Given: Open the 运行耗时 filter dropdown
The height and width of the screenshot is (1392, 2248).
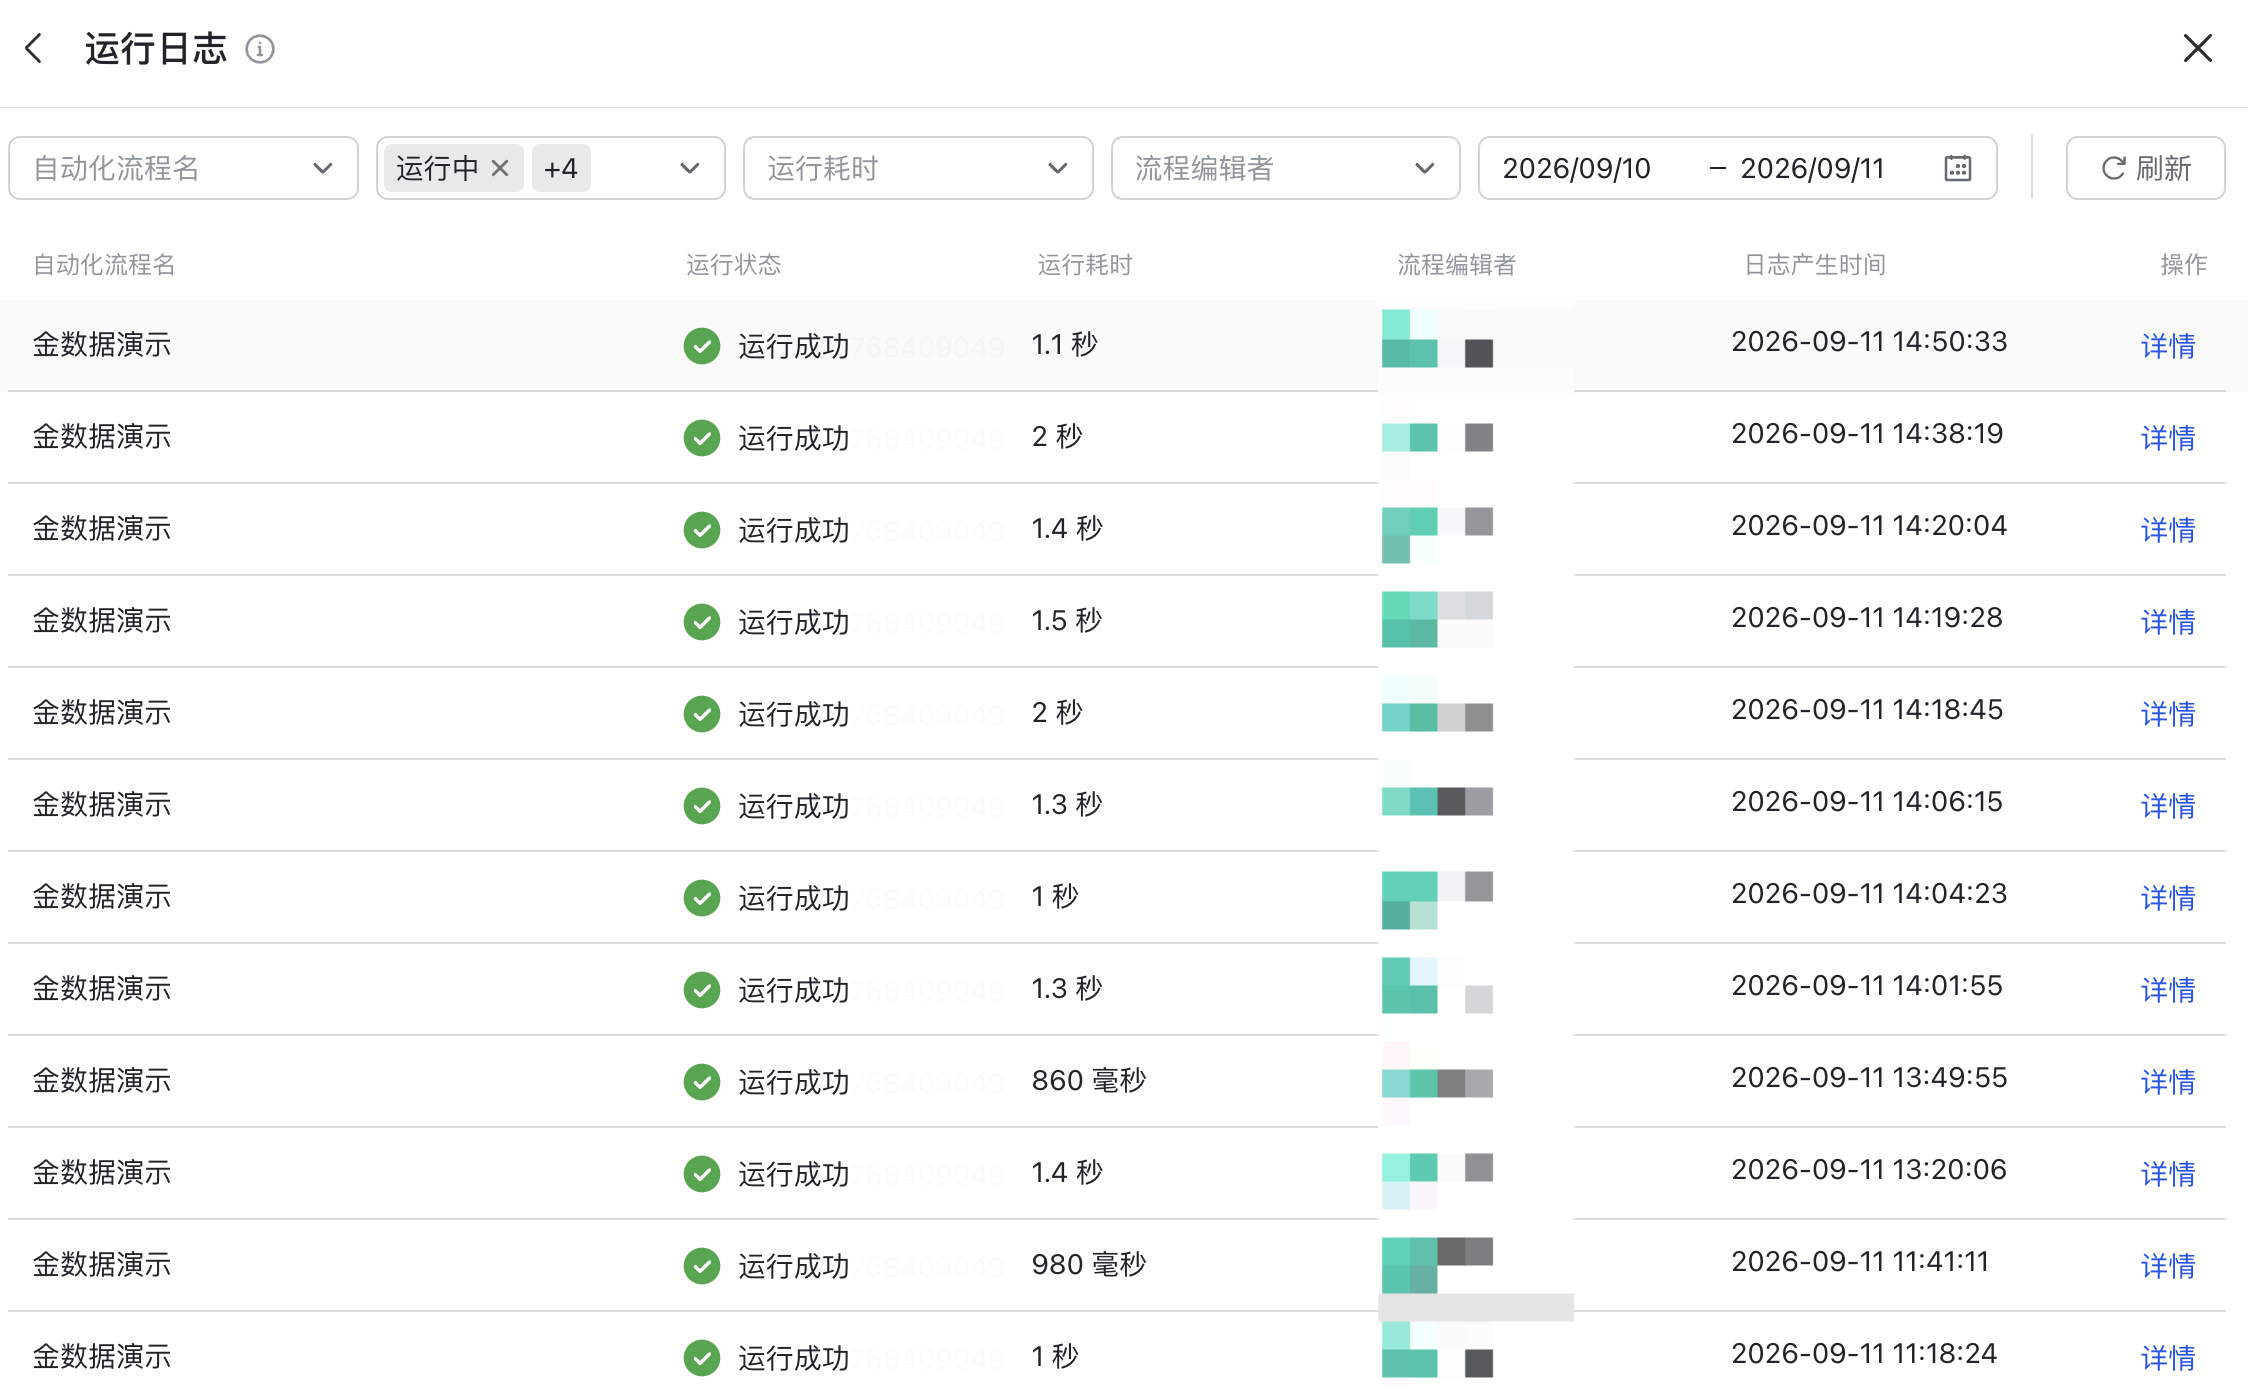Looking at the screenshot, I should pos(917,168).
